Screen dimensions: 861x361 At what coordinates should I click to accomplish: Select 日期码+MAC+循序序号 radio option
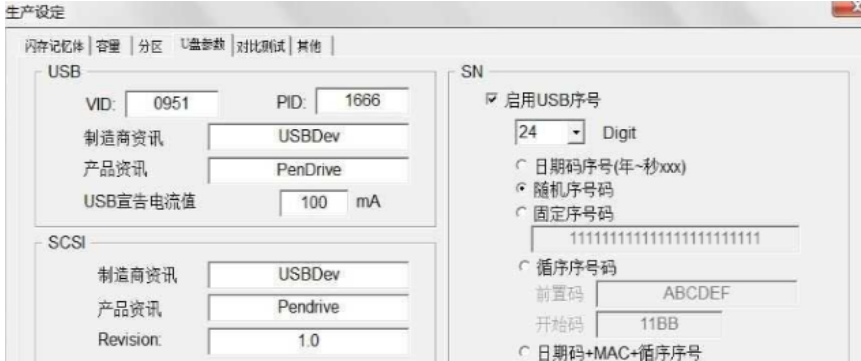[x=523, y=352]
